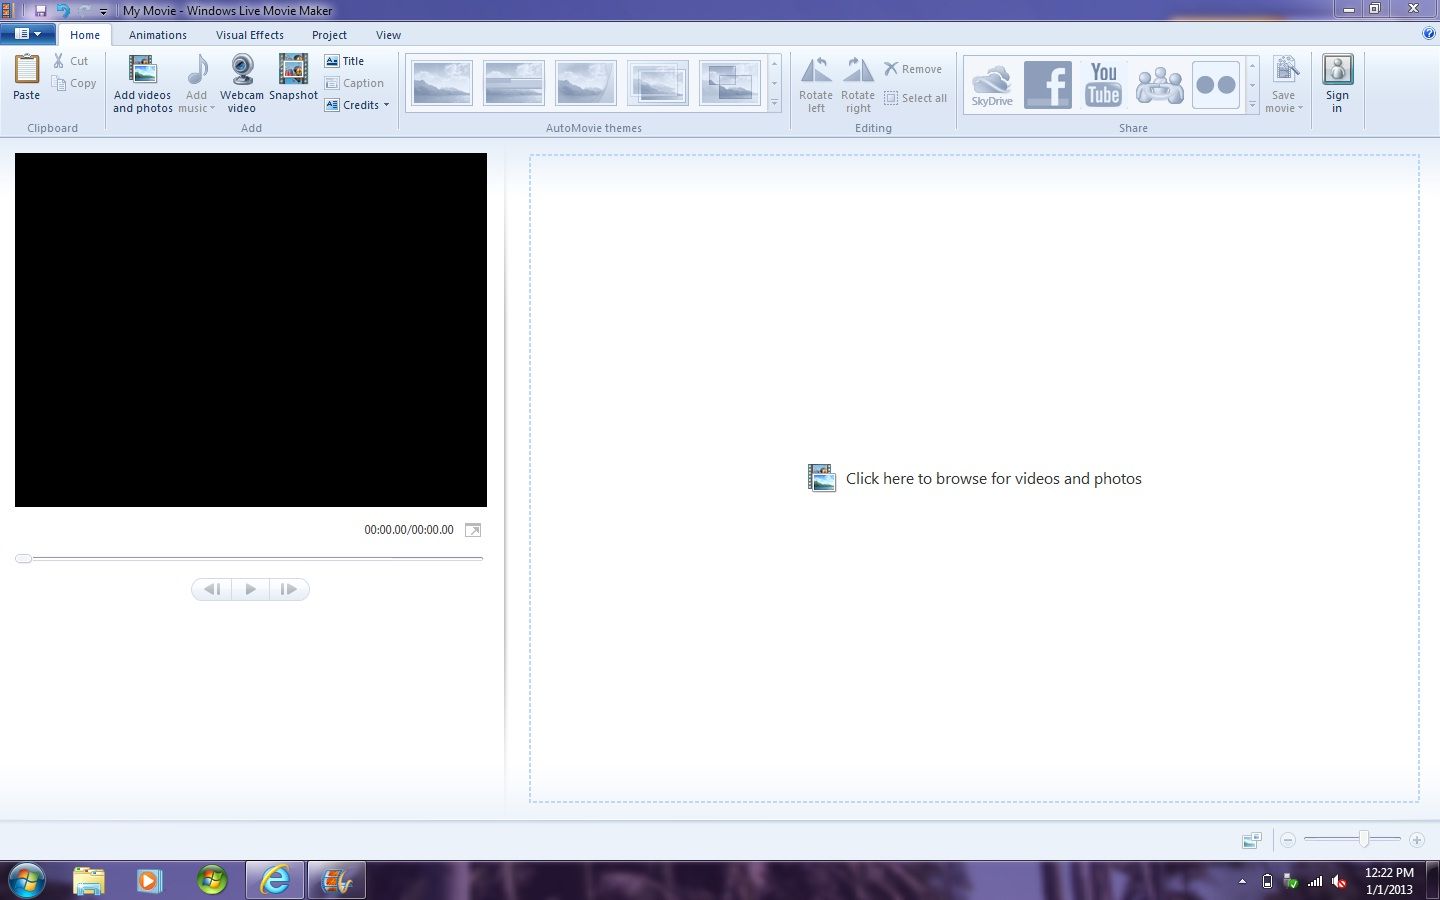
Task: Open Windows Media Player from taskbar
Action: [150, 881]
